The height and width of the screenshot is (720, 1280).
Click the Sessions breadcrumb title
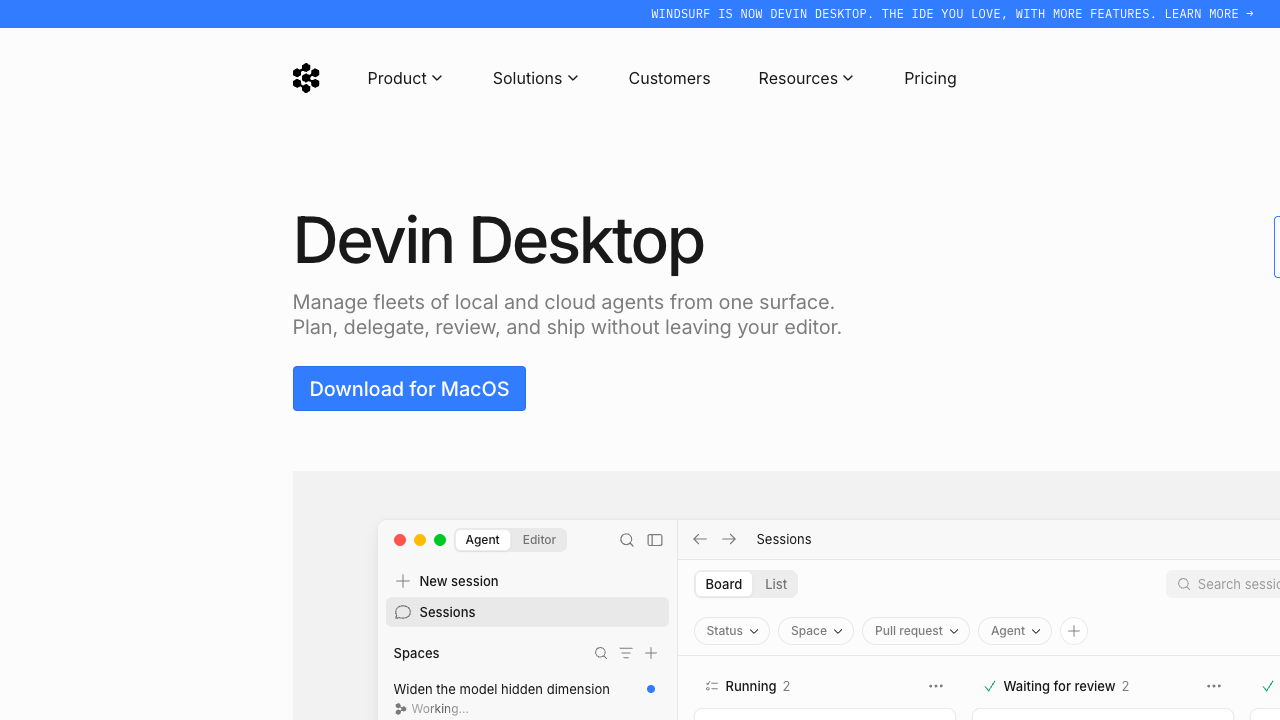[784, 539]
